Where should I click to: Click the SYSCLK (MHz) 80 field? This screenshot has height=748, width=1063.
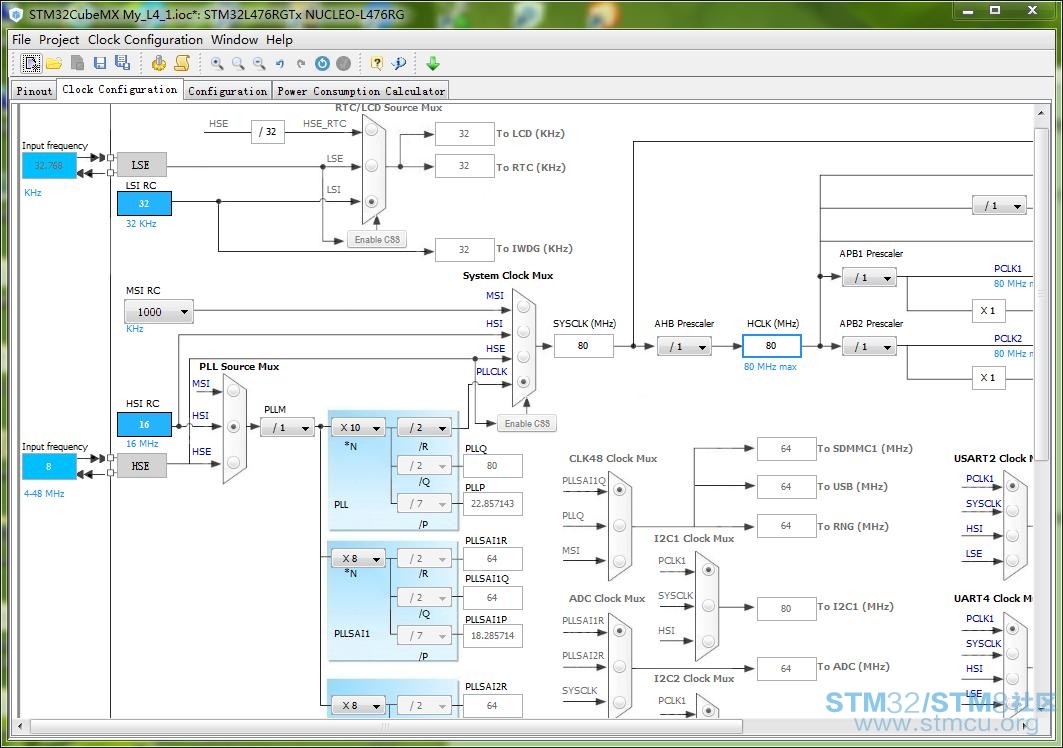click(583, 346)
